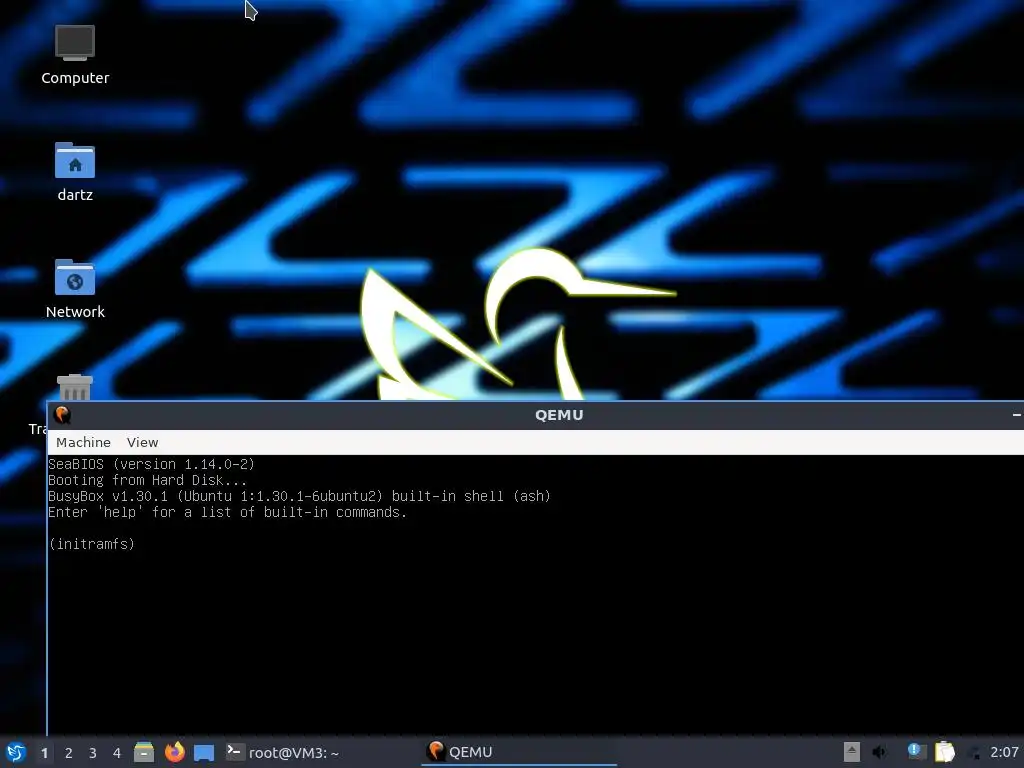
Task: Switch to the QEMU taskbar entry
Action: point(519,752)
